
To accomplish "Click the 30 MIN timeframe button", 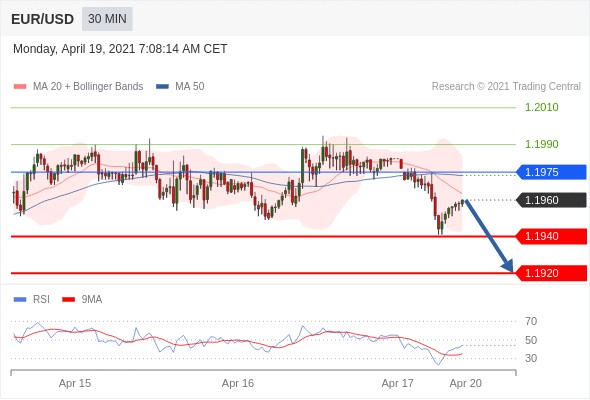I will click(x=107, y=19).
